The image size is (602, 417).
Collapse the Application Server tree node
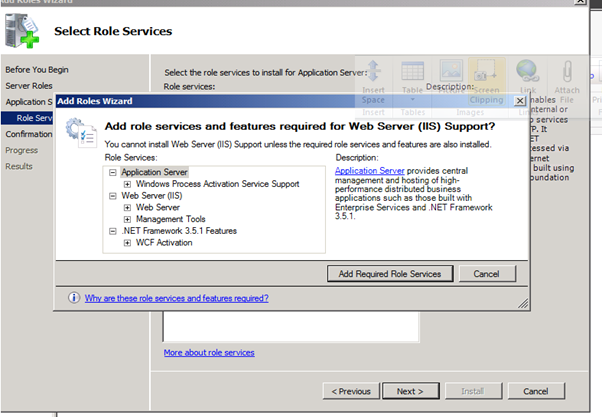pyautogui.click(x=112, y=172)
